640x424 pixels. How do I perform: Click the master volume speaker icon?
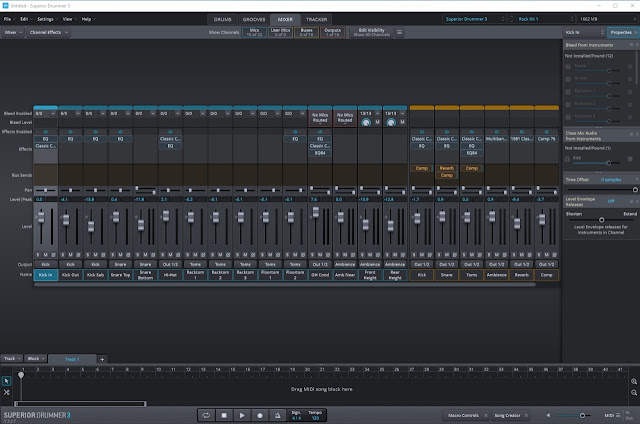[548, 415]
